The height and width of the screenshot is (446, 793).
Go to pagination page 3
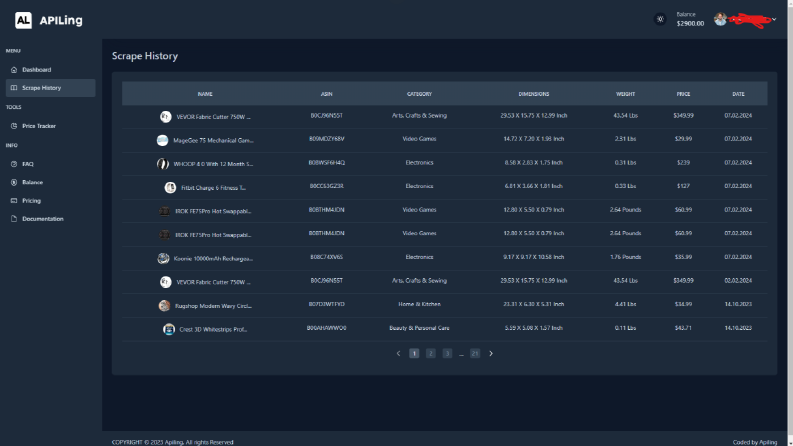447,353
